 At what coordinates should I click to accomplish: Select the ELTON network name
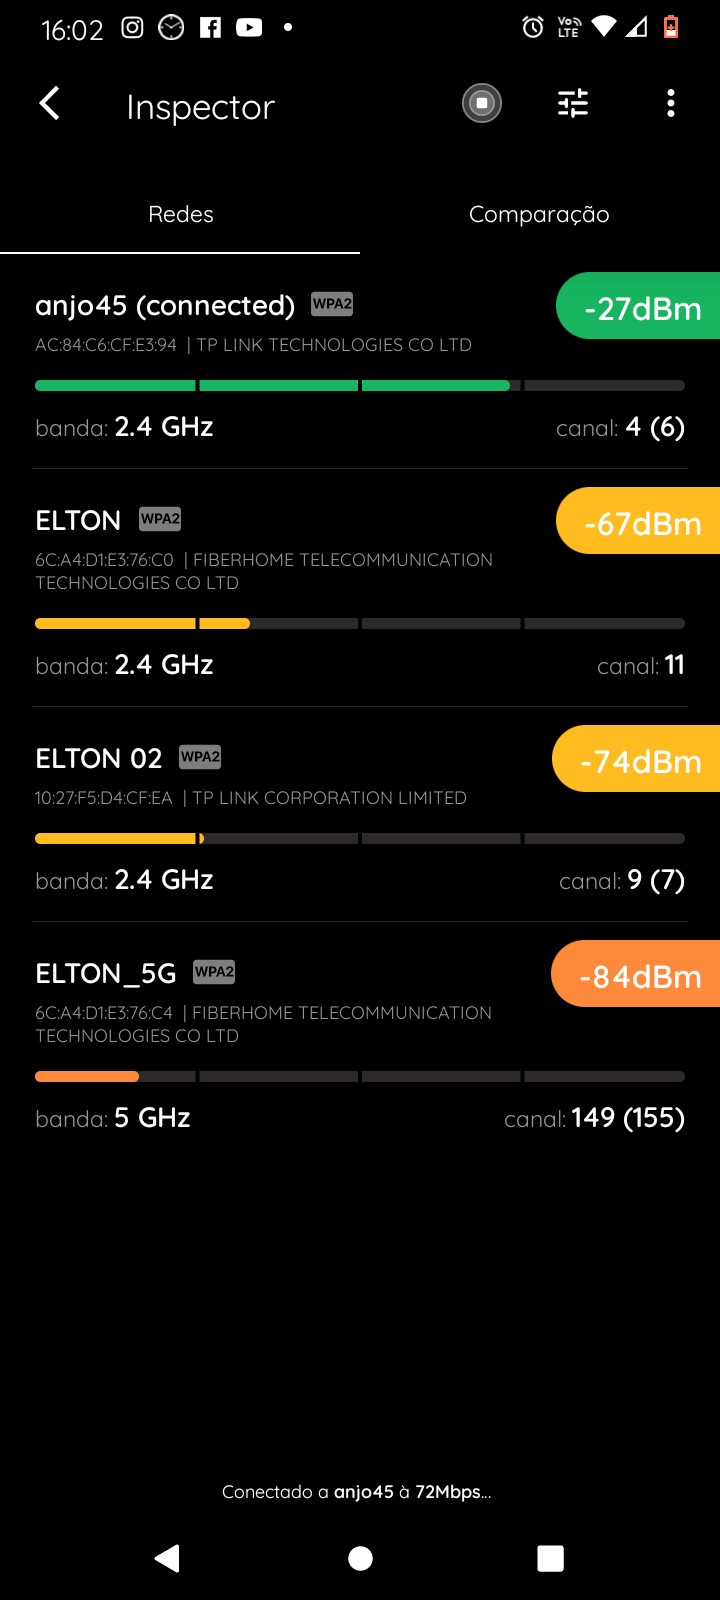(x=78, y=521)
